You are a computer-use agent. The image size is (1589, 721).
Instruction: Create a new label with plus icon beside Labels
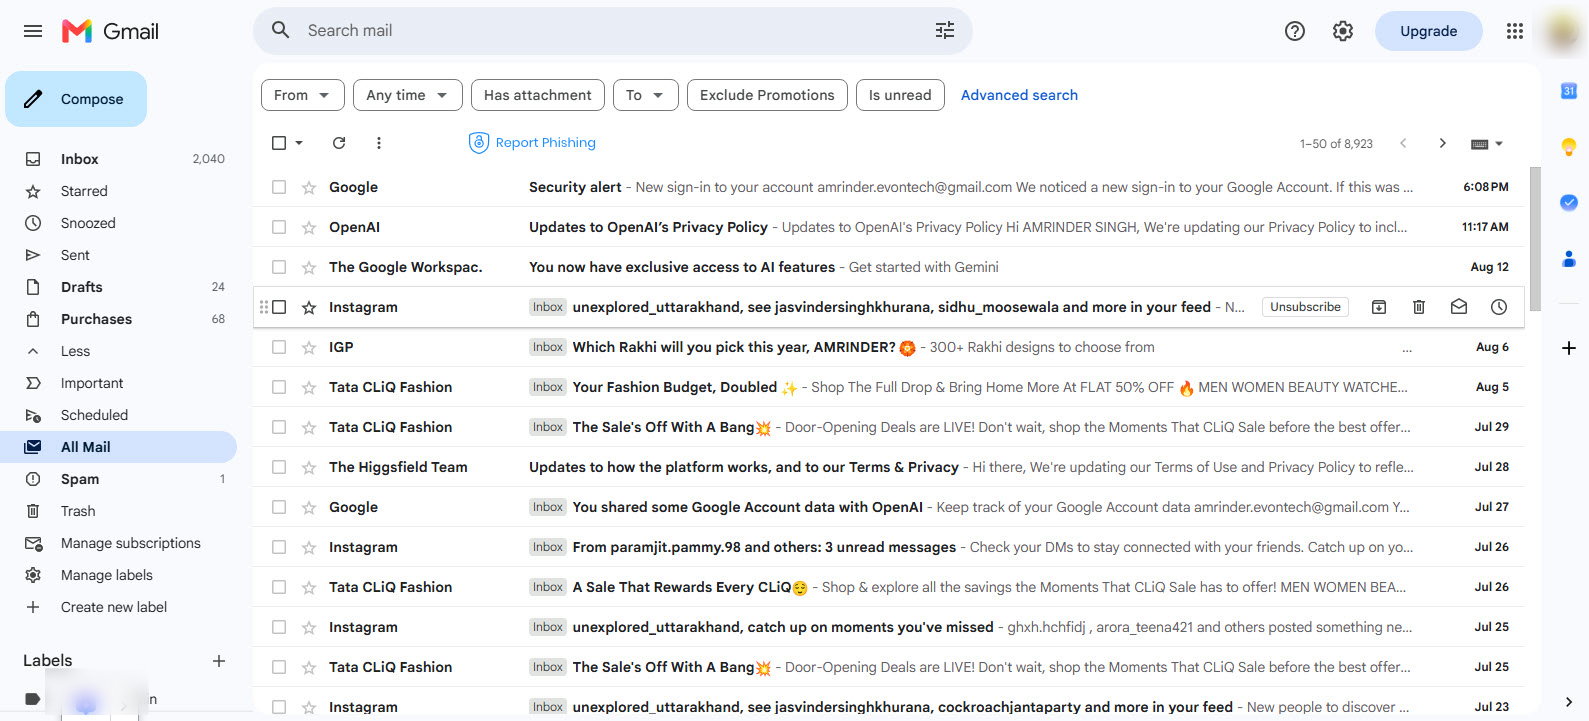pos(219,661)
